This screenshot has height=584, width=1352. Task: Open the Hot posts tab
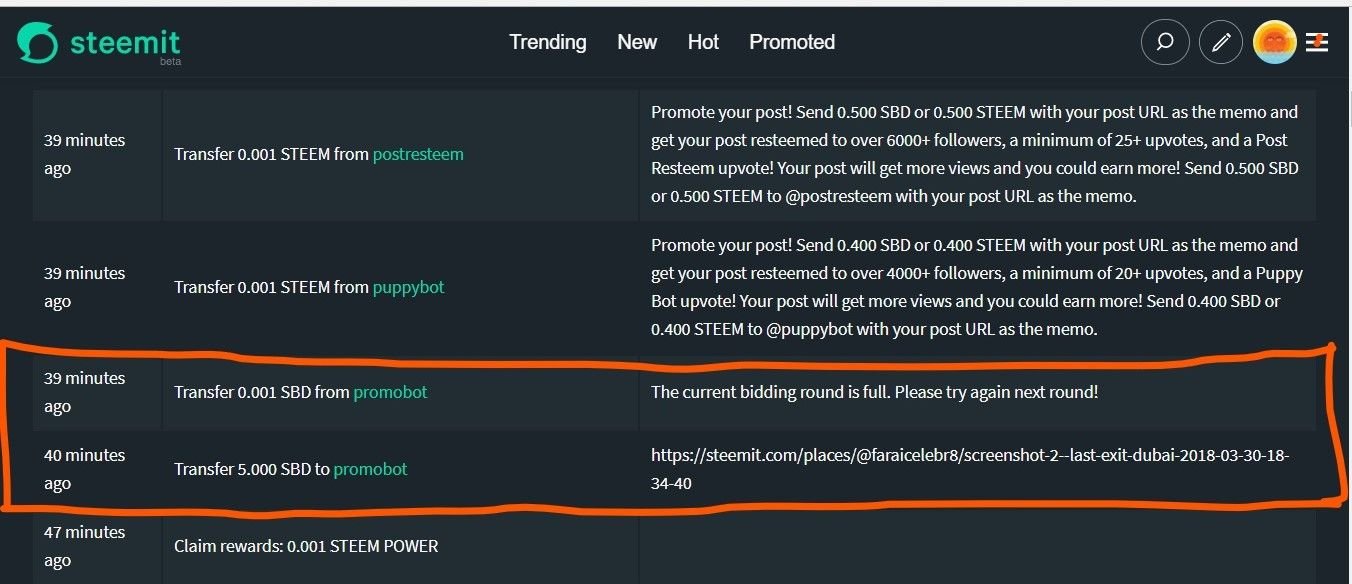tap(703, 42)
